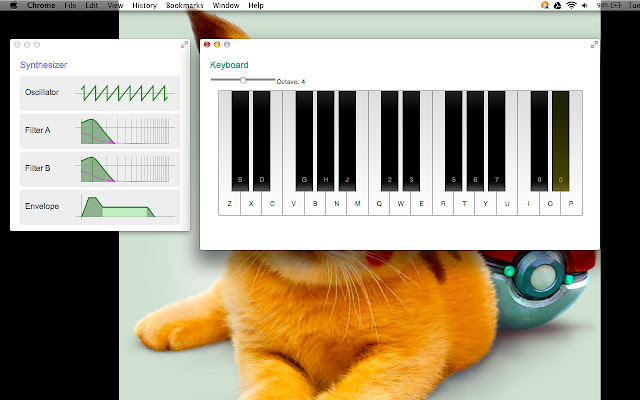640x400 pixels.
Task: Play the white piano key C
Action: (272, 203)
